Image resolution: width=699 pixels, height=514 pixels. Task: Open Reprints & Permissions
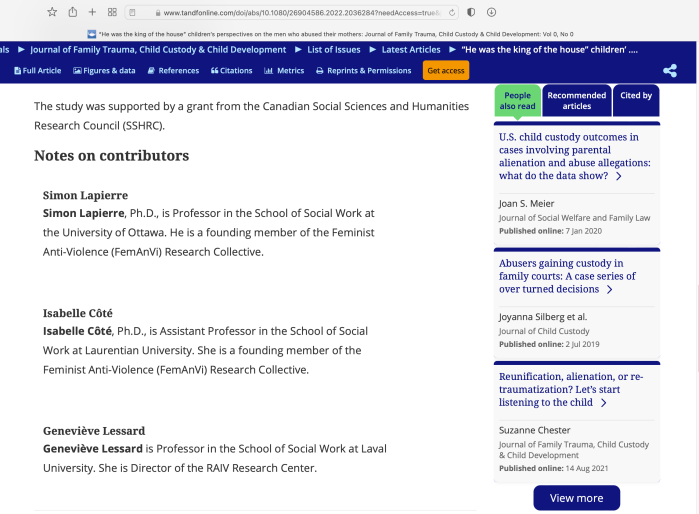click(x=363, y=71)
